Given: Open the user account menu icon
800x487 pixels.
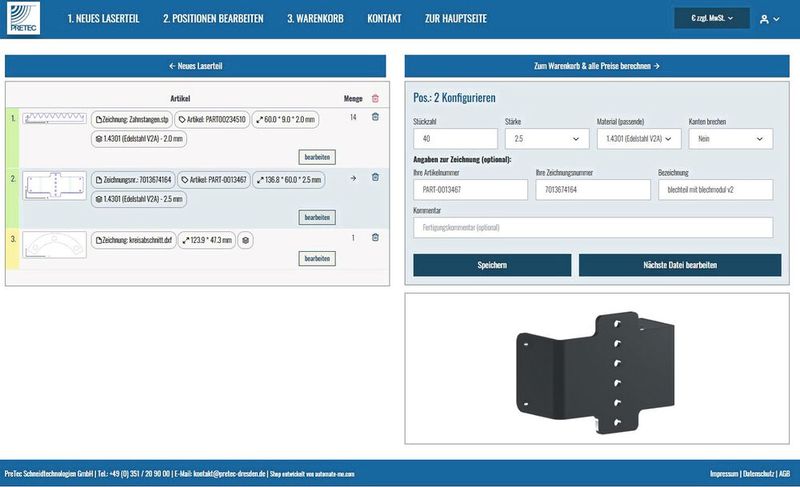Looking at the screenshot, I should [769, 19].
